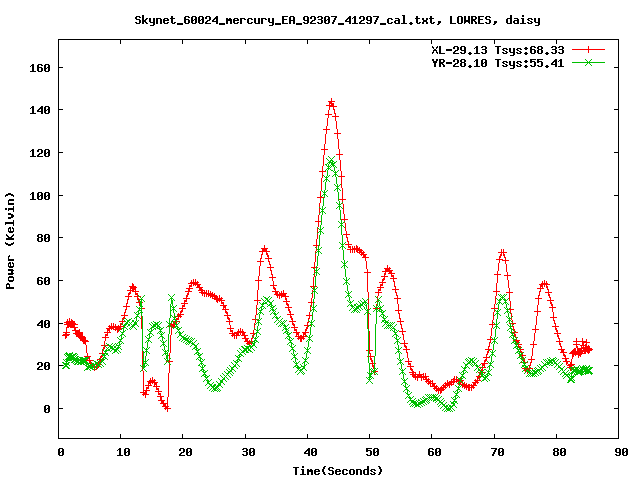Select legend entry XL-29.13 Tsys:68.33

point(498,50)
